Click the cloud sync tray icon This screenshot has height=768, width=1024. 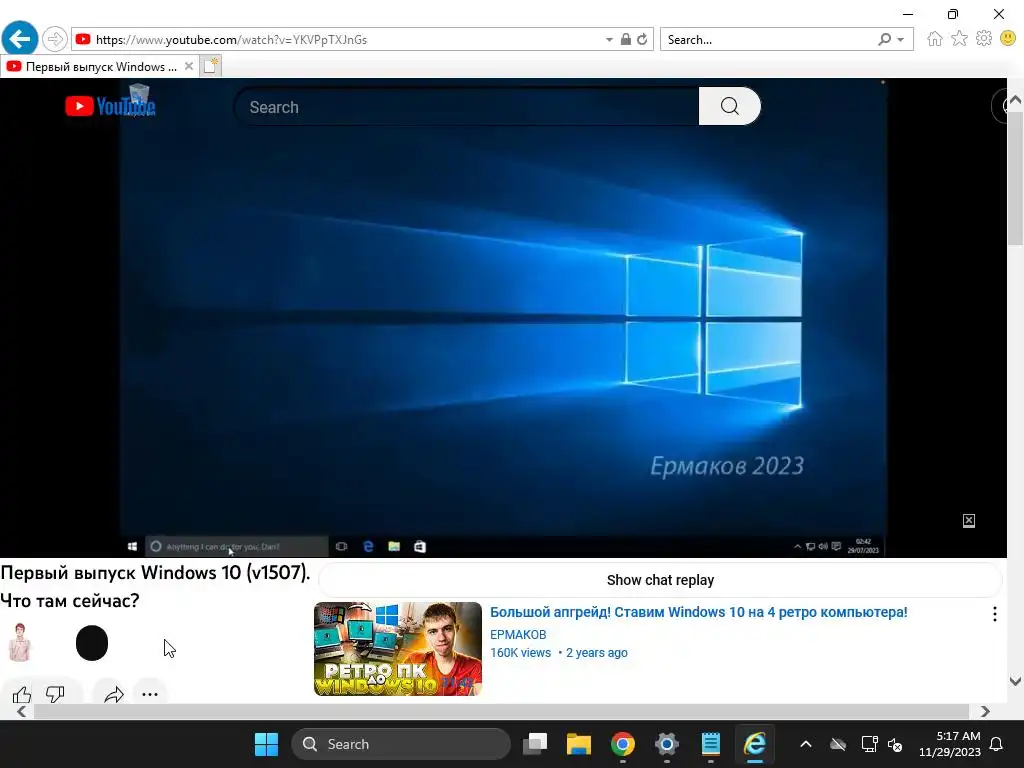click(838, 744)
